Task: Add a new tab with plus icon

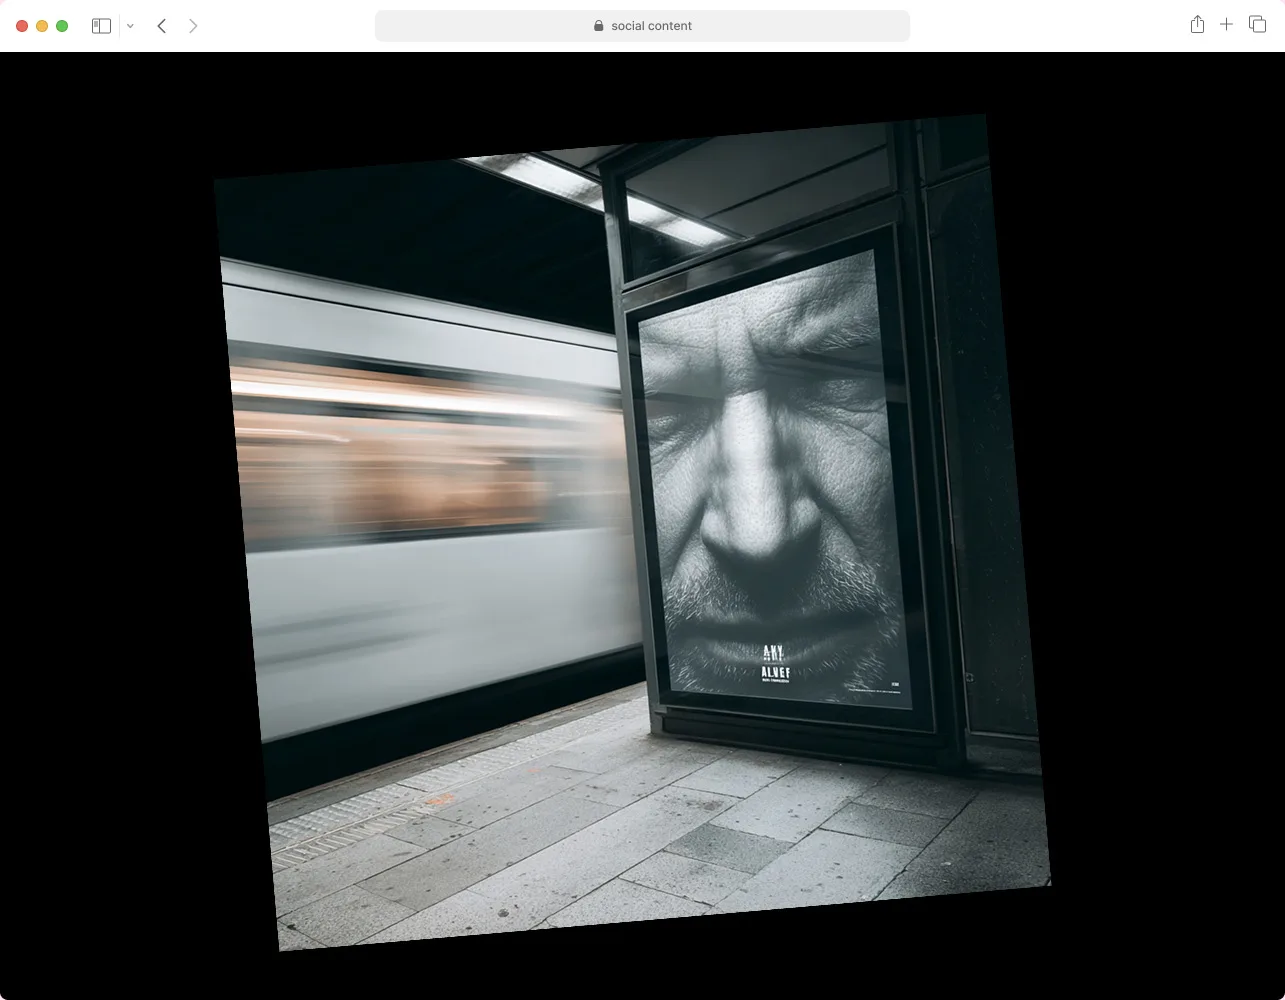Action: [1226, 25]
